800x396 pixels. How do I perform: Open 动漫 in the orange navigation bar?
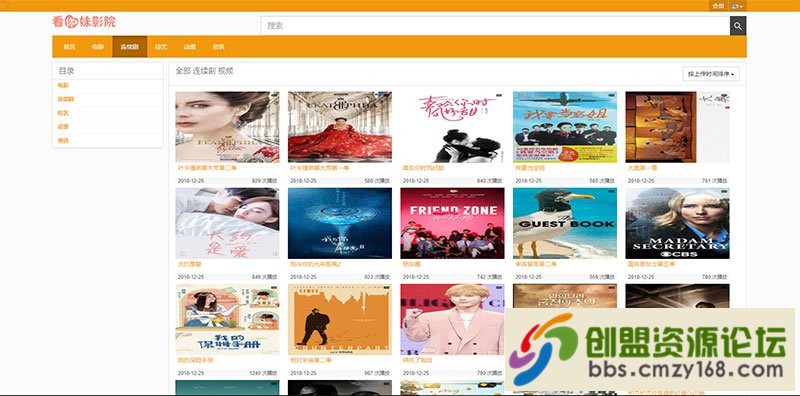190,47
